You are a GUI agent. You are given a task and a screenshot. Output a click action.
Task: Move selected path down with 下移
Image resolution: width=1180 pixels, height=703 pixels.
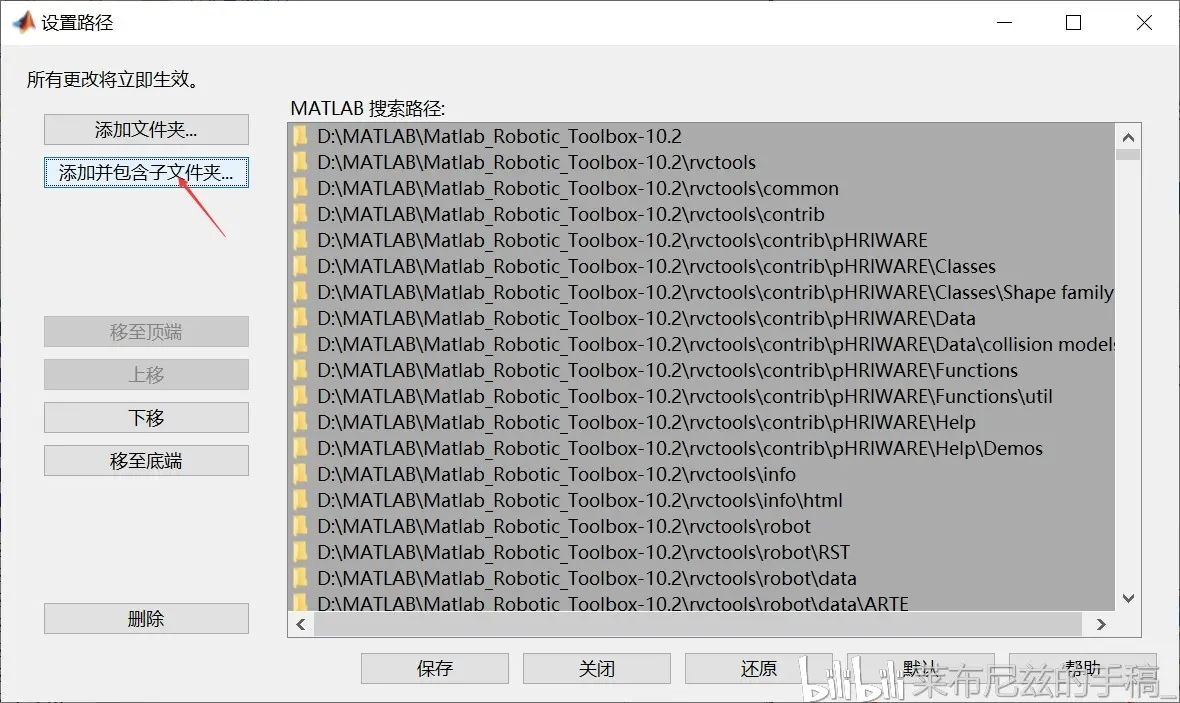[x=146, y=417]
